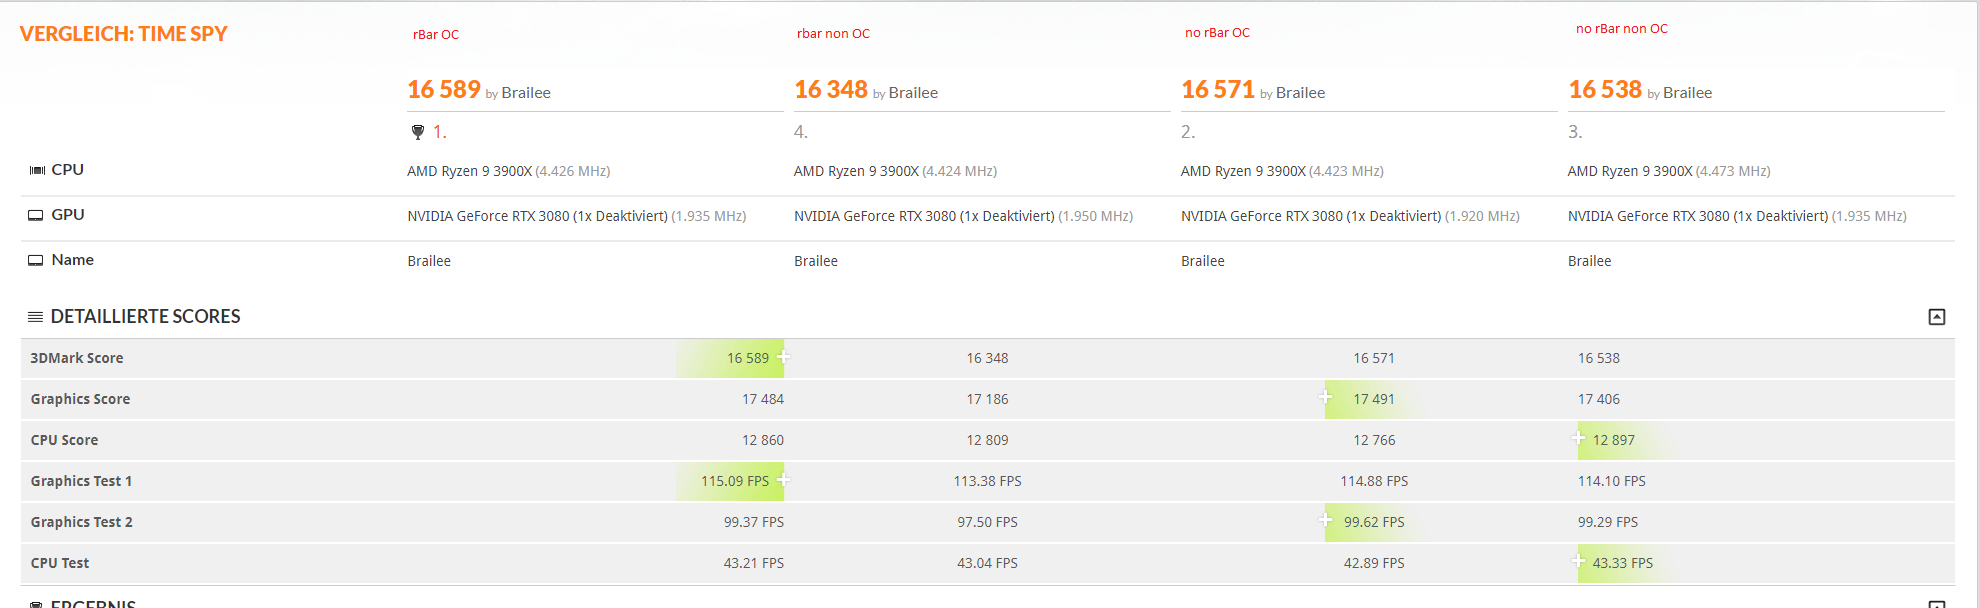Click the highlighted 115.09 FPS cell
Screen dimensions: 1980x608
(x=730, y=481)
